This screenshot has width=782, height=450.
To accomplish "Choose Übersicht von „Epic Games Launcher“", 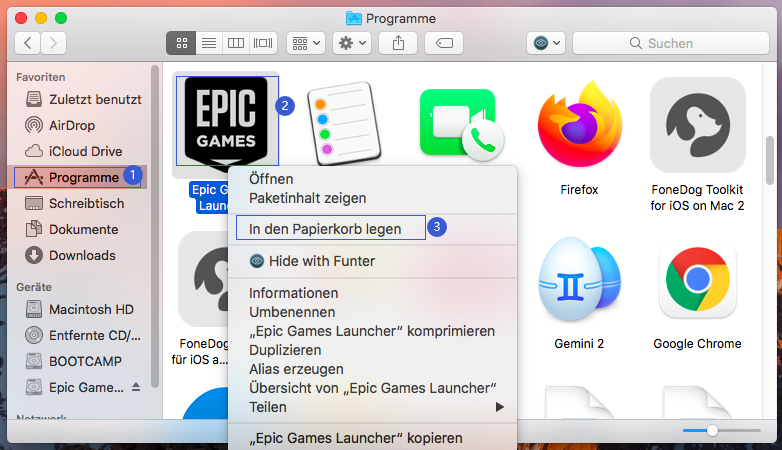I will pos(373,388).
